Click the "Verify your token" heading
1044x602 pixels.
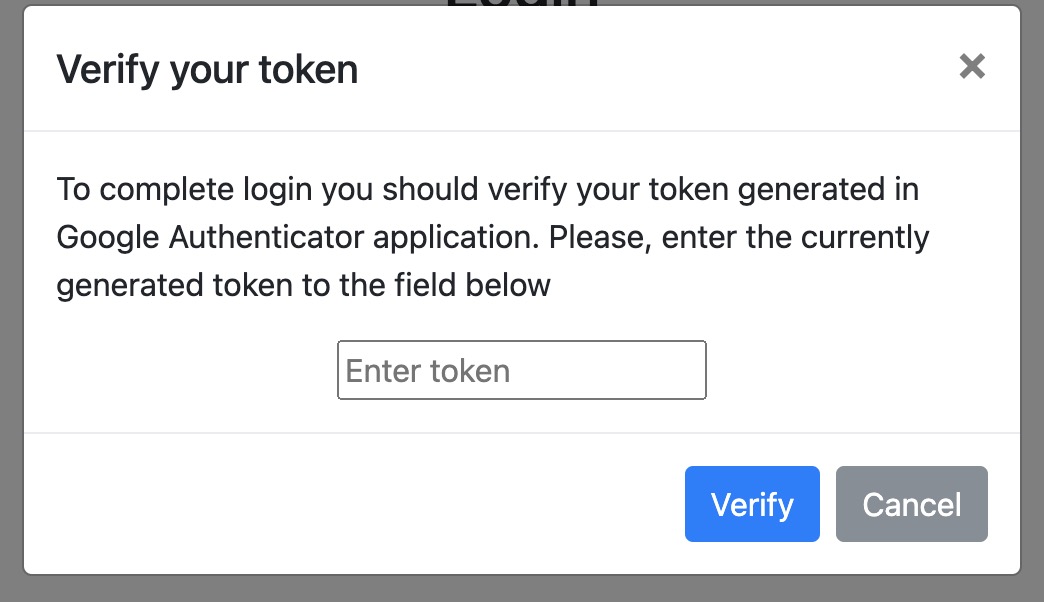pos(207,70)
